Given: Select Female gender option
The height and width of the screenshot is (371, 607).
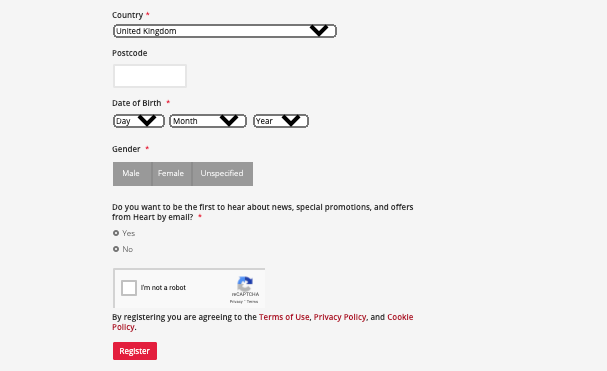Looking at the screenshot, I should (x=171, y=173).
